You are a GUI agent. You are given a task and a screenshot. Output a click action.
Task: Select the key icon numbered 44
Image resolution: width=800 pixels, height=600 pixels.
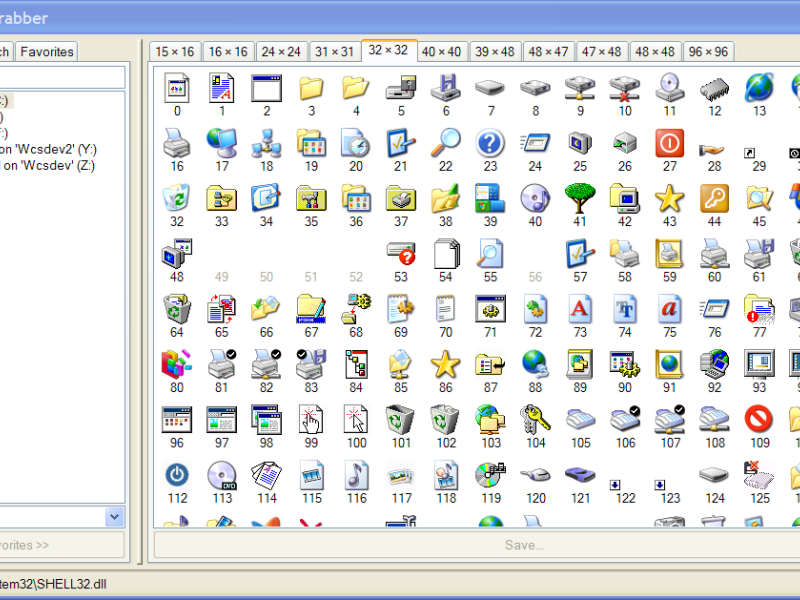[x=714, y=198]
